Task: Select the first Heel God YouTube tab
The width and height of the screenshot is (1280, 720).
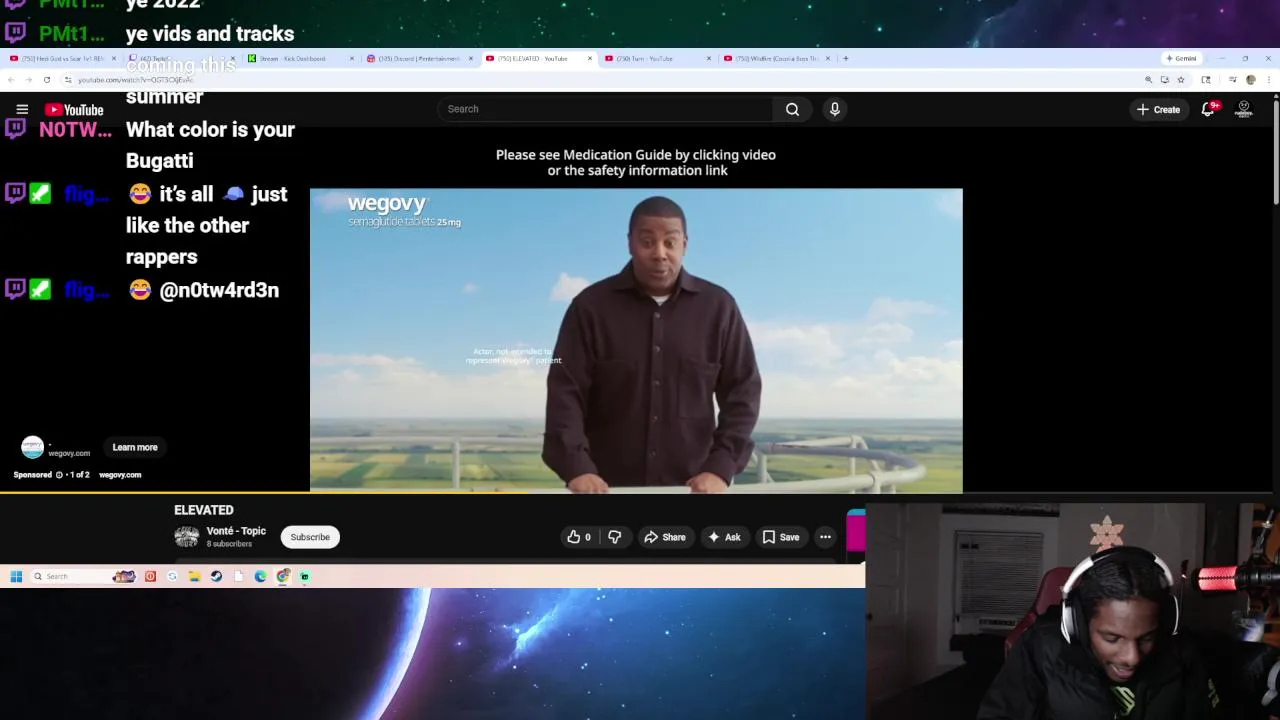Action: tap(60, 58)
